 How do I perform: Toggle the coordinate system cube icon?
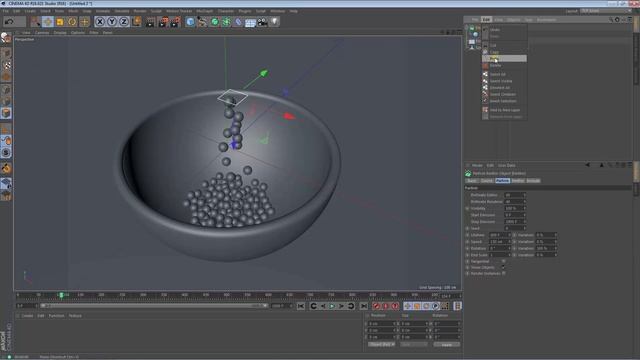click(x=136, y=21)
